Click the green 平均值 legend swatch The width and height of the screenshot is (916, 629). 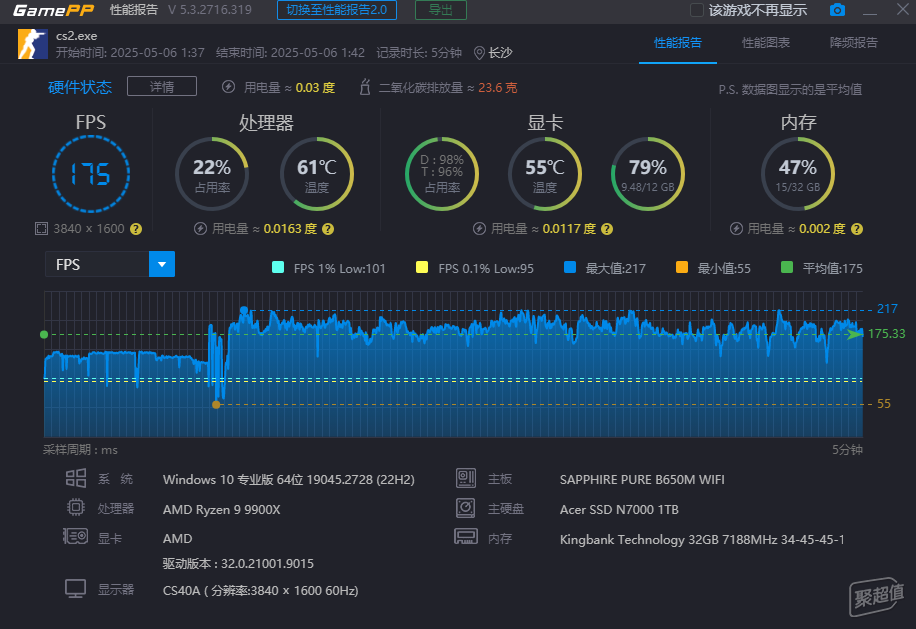coord(787,267)
